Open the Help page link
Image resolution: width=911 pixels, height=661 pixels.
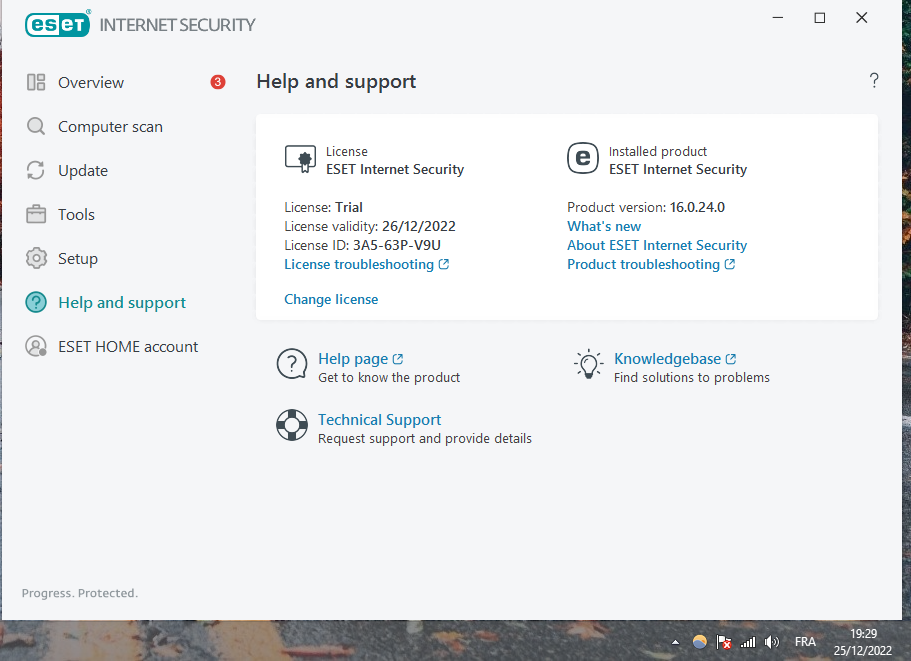(353, 359)
